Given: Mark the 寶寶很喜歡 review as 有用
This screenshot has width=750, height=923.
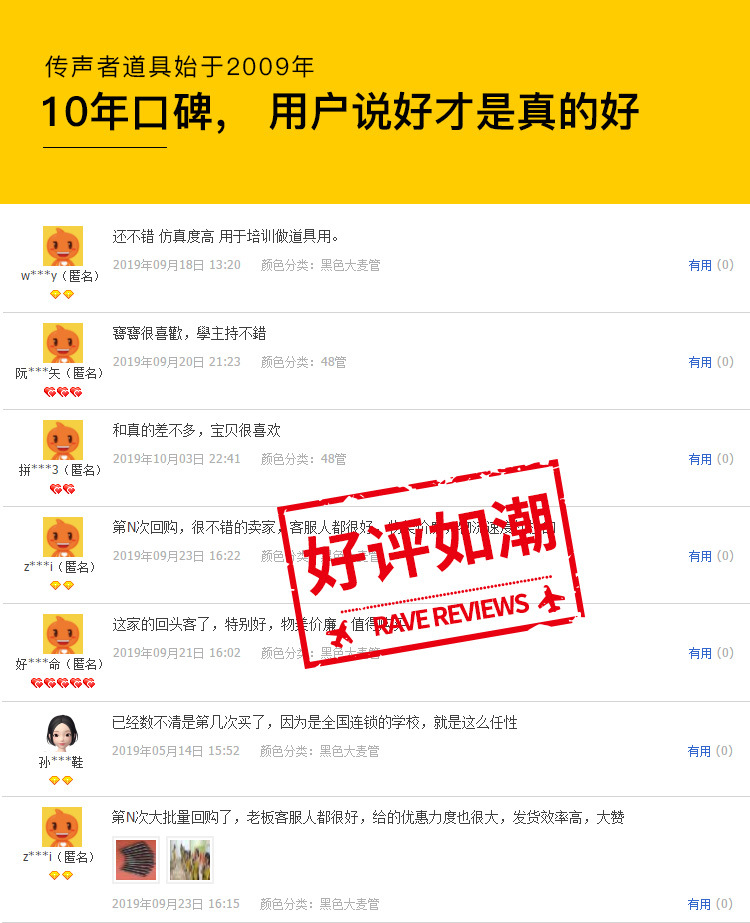Looking at the screenshot, I should pos(700,363).
